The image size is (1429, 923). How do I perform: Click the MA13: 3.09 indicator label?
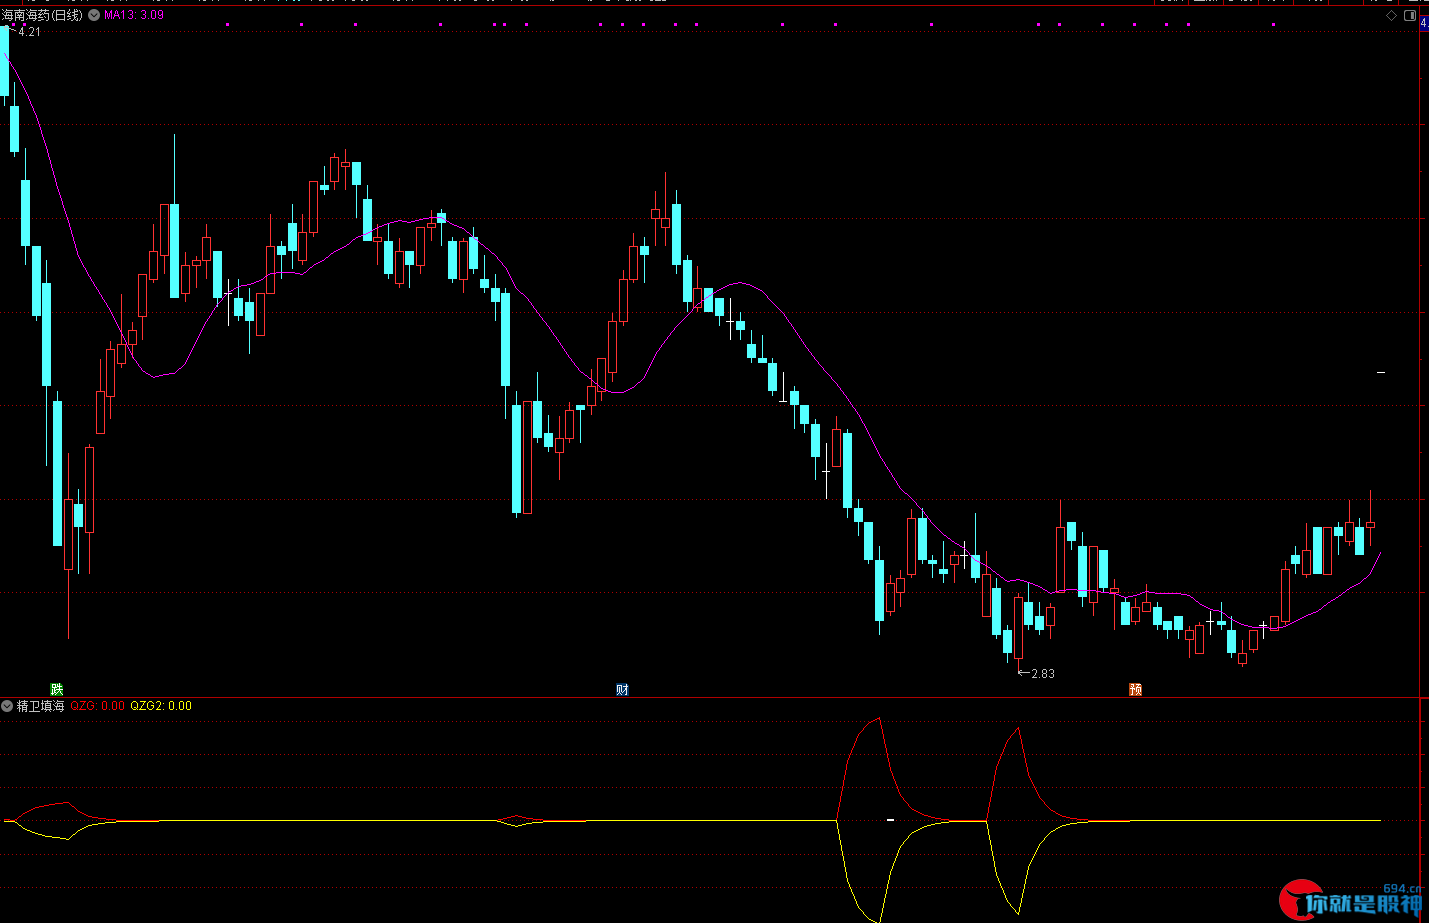134,15
